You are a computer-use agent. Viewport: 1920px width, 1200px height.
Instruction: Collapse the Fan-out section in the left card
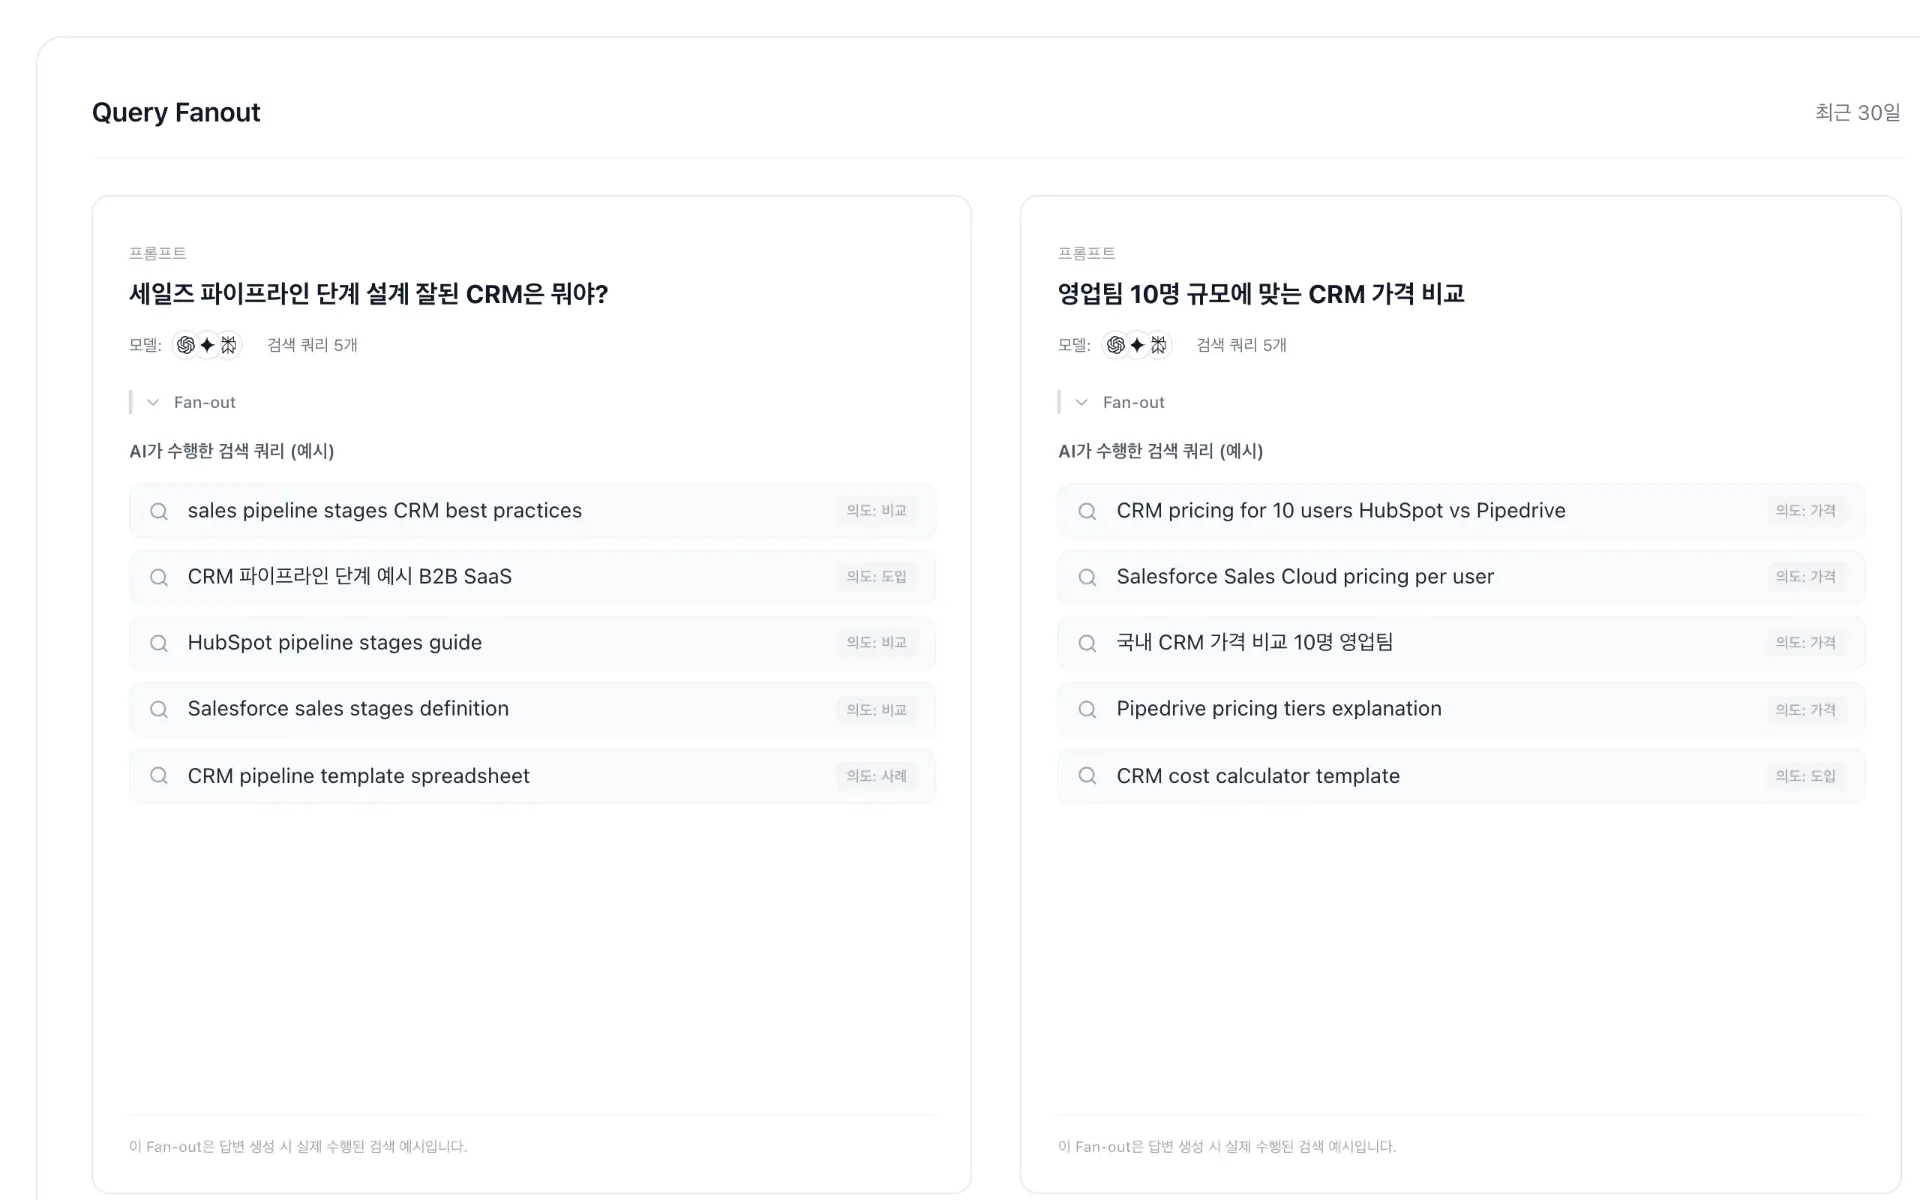click(153, 403)
